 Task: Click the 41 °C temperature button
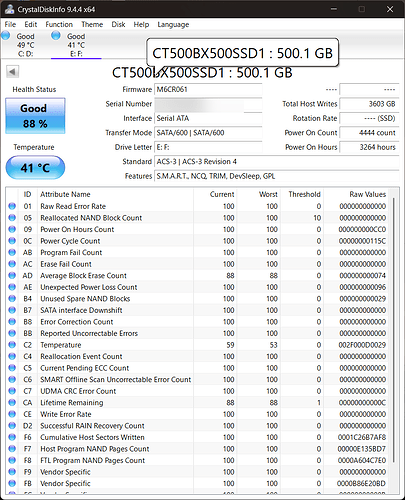tap(35, 167)
